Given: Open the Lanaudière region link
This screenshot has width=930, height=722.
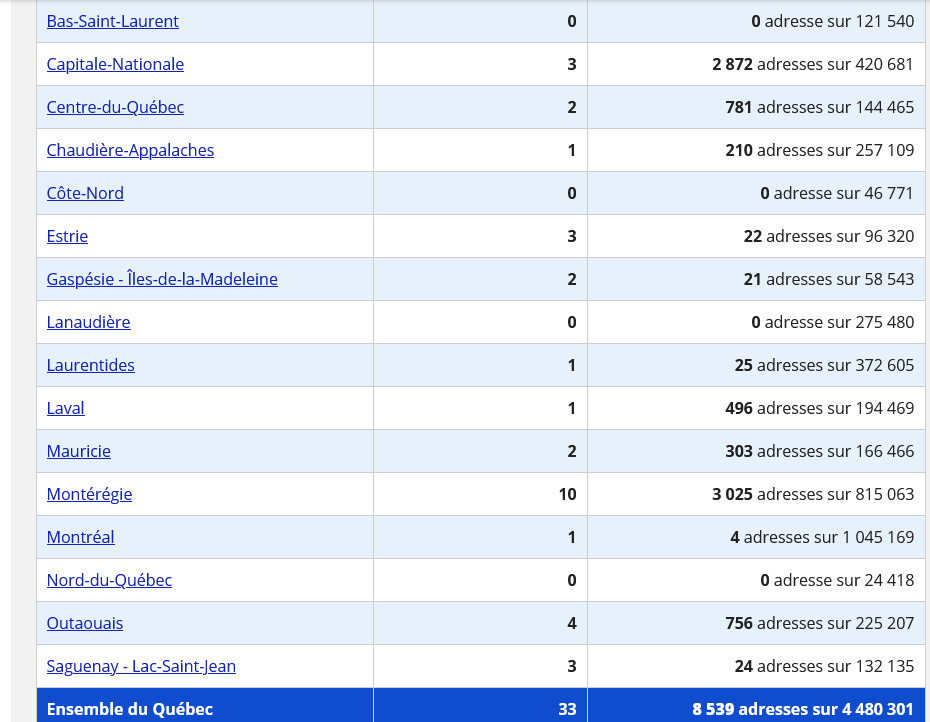Looking at the screenshot, I should click(x=88, y=322).
